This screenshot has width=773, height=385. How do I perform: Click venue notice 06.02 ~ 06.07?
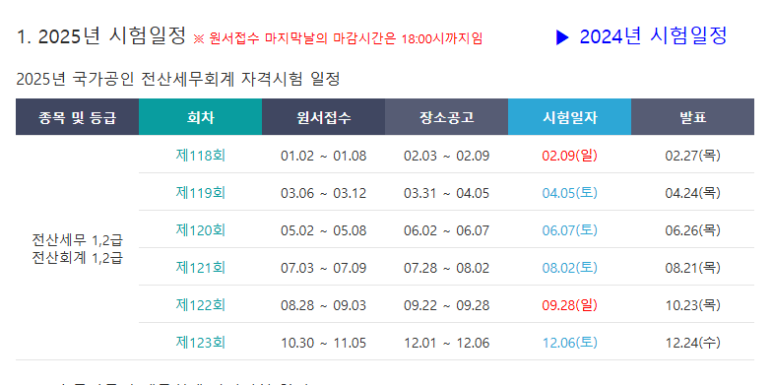coord(447,231)
